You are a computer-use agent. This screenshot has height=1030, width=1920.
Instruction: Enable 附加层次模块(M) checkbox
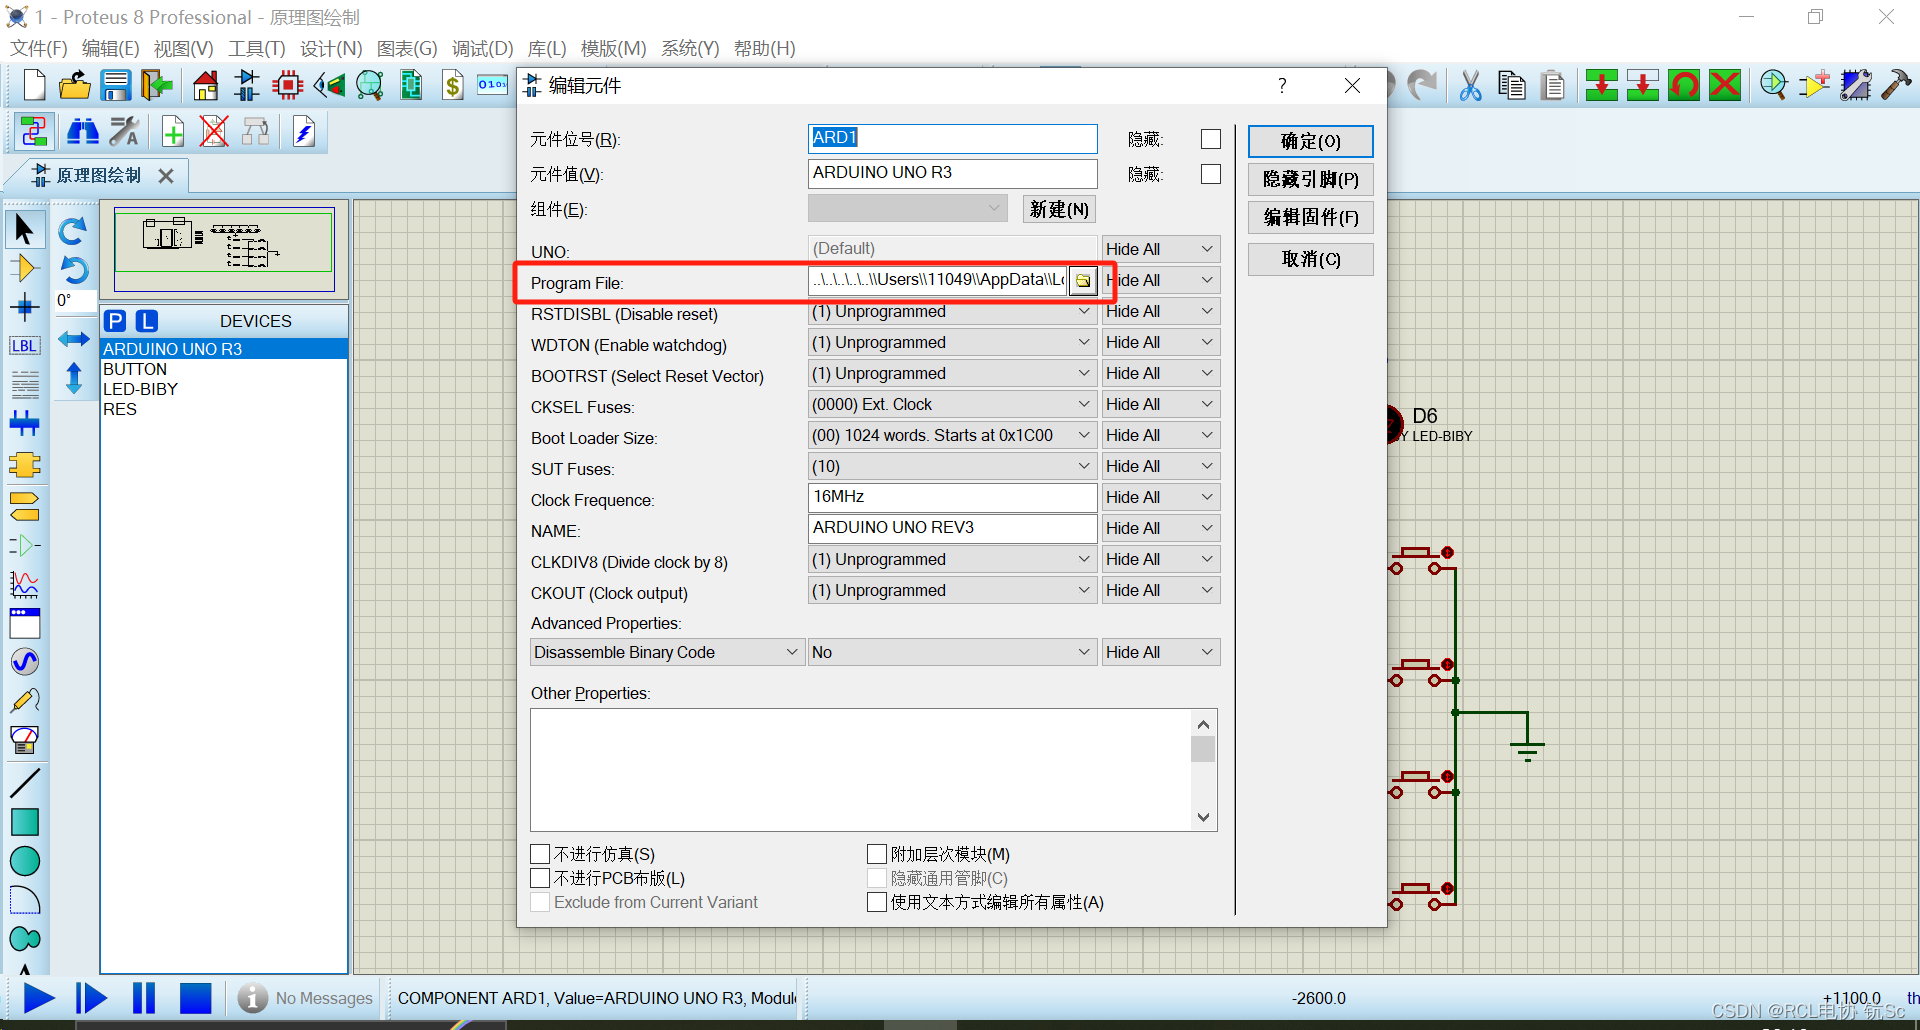coord(877,854)
